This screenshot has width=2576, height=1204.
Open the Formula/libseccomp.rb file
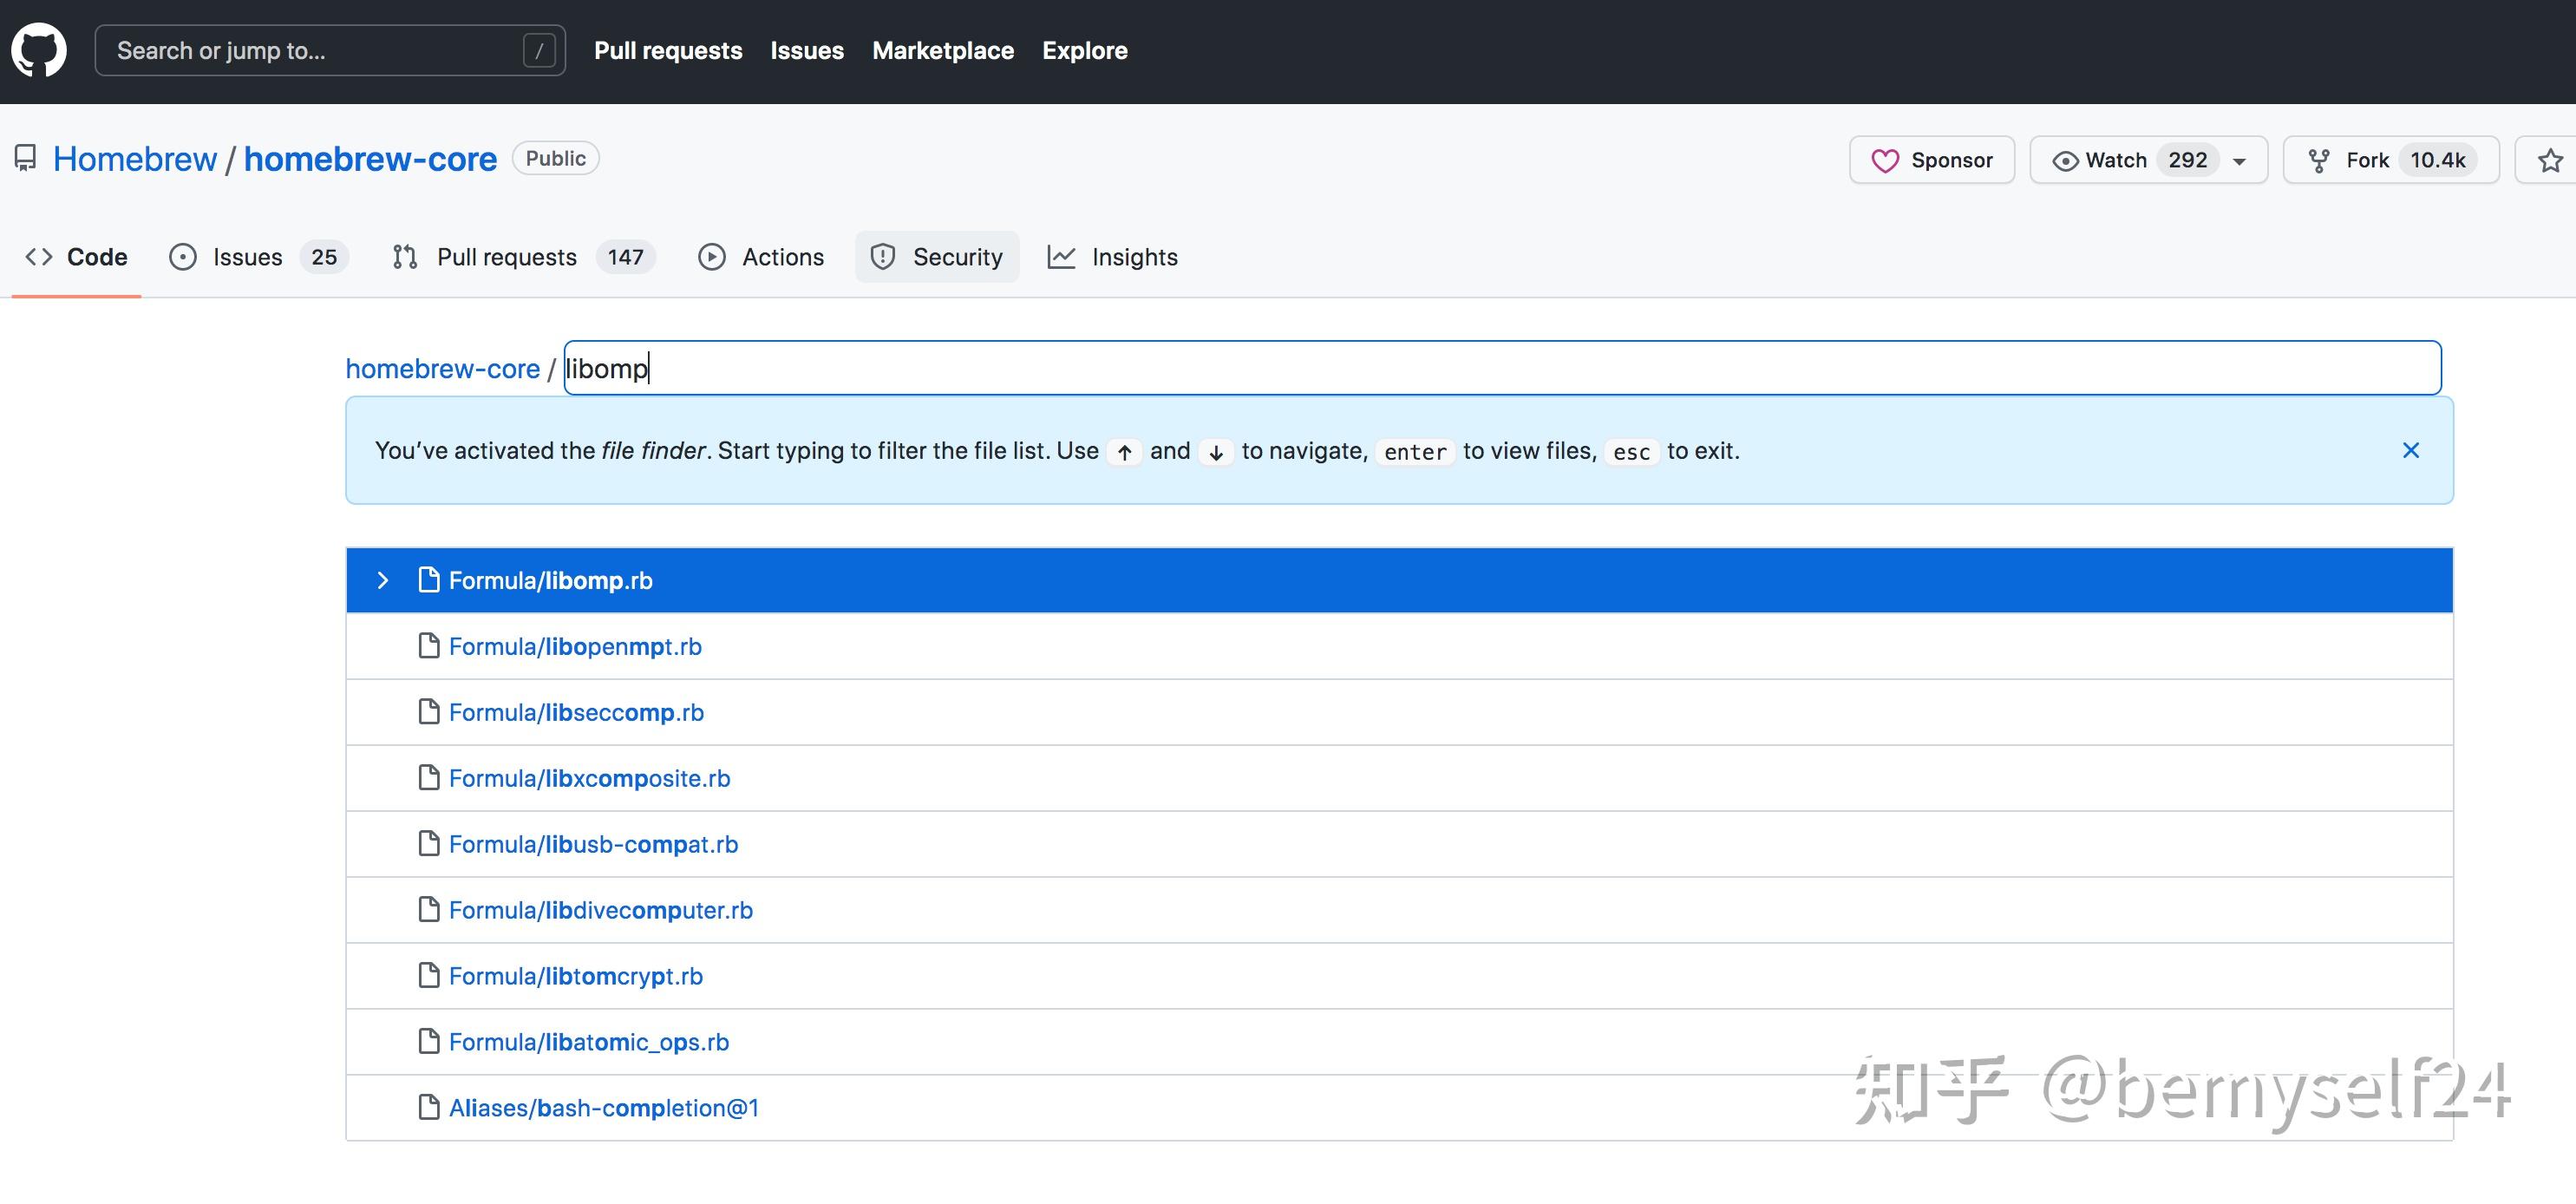[576, 712]
